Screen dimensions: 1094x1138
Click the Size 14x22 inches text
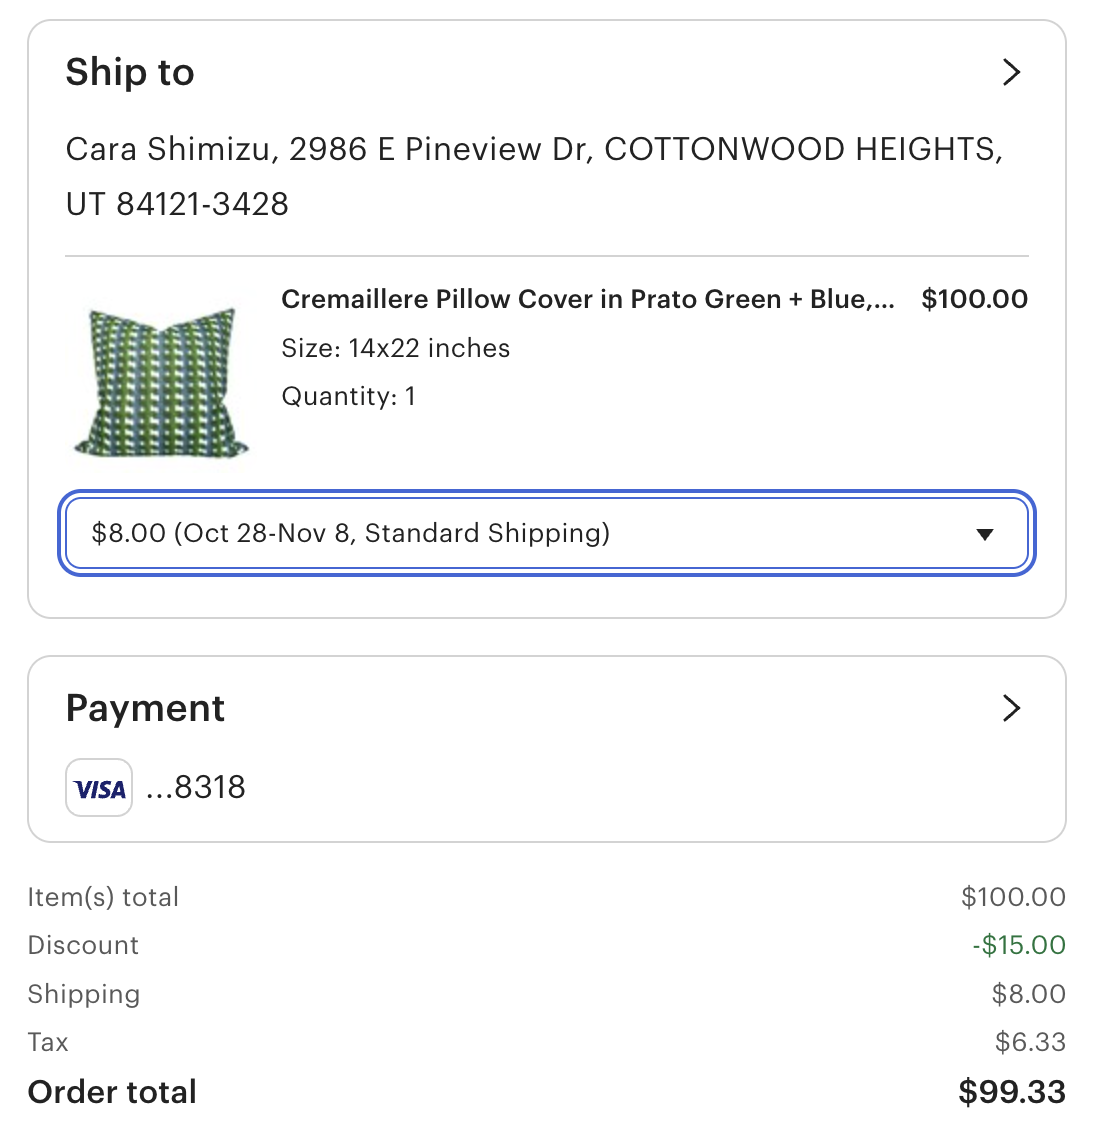[395, 348]
